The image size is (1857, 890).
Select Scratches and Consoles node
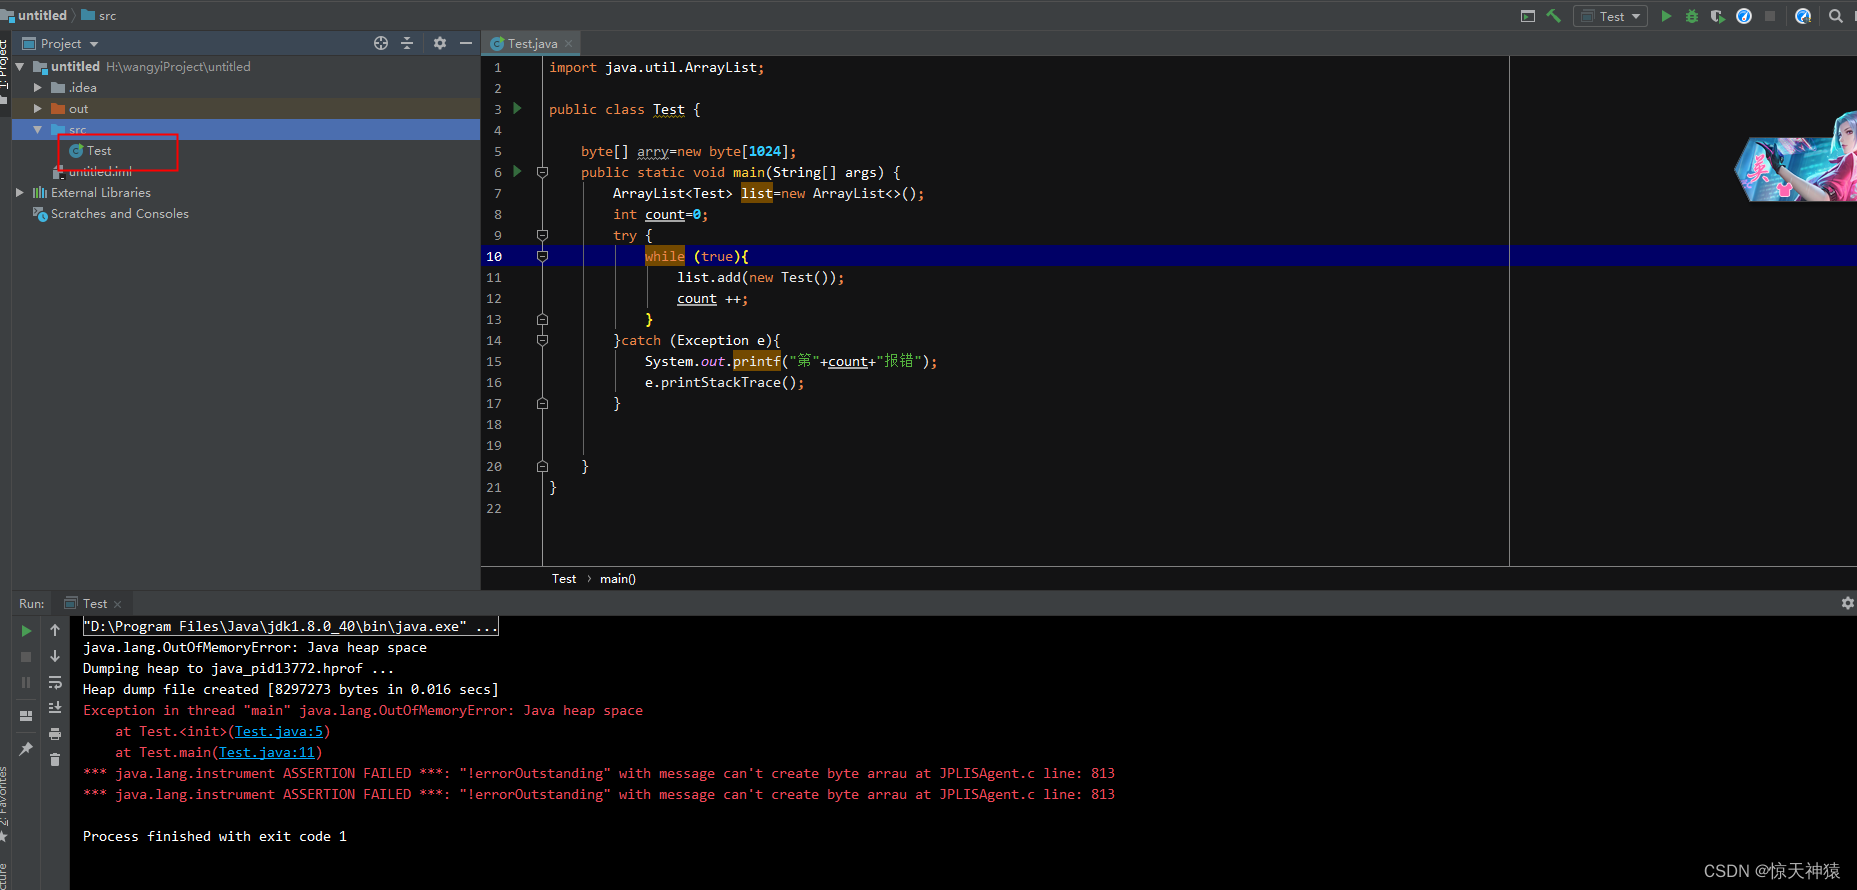coord(120,214)
